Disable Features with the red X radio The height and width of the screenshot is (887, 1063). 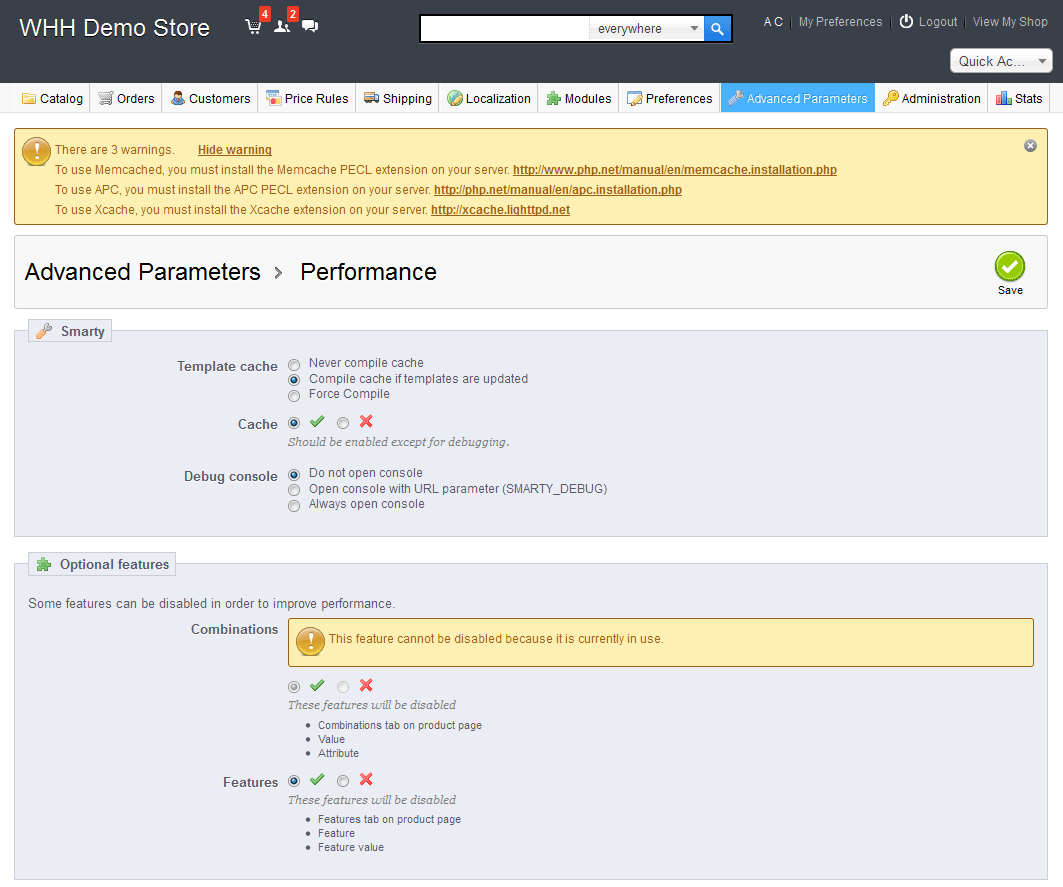[343, 781]
